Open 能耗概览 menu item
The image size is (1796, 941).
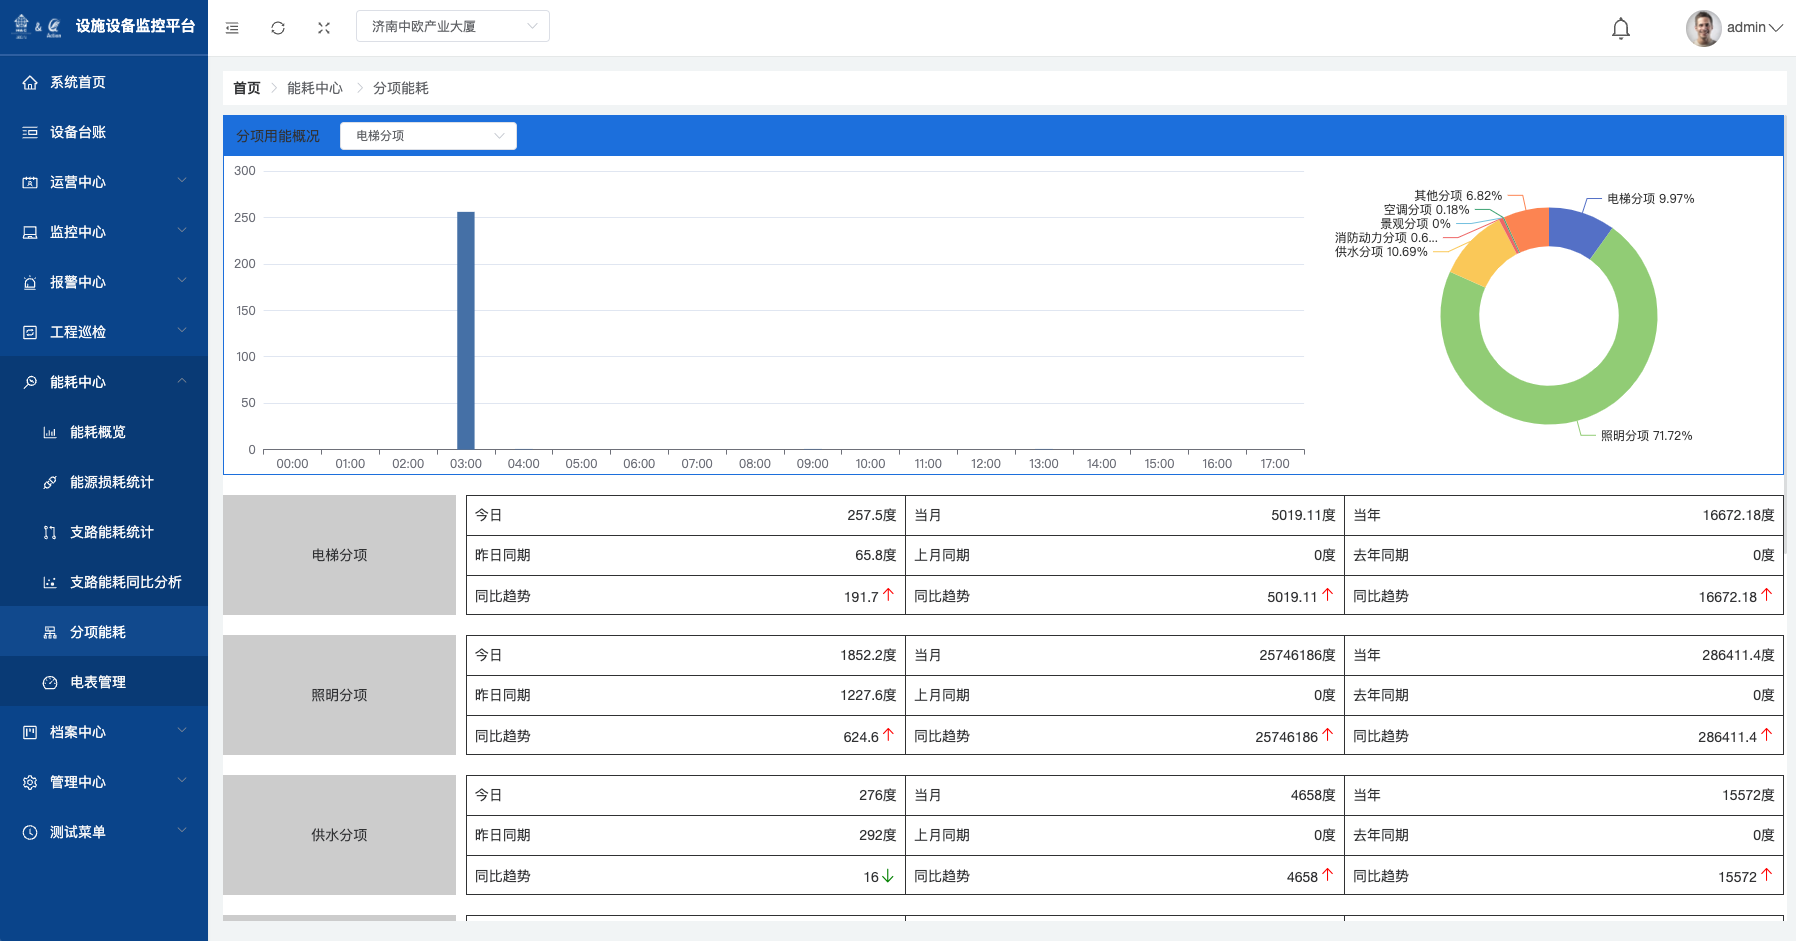point(98,432)
